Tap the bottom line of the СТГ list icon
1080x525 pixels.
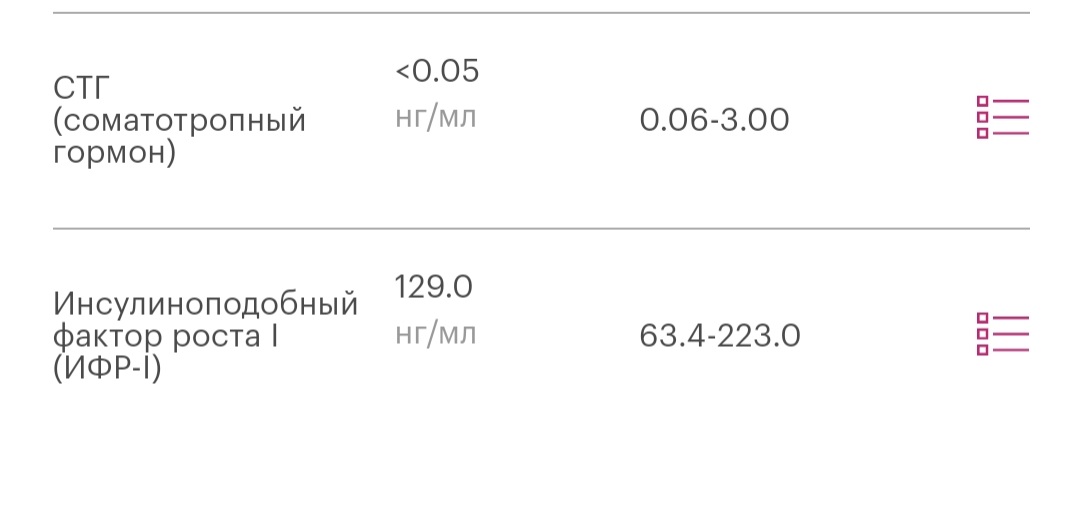click(1011, 134)
